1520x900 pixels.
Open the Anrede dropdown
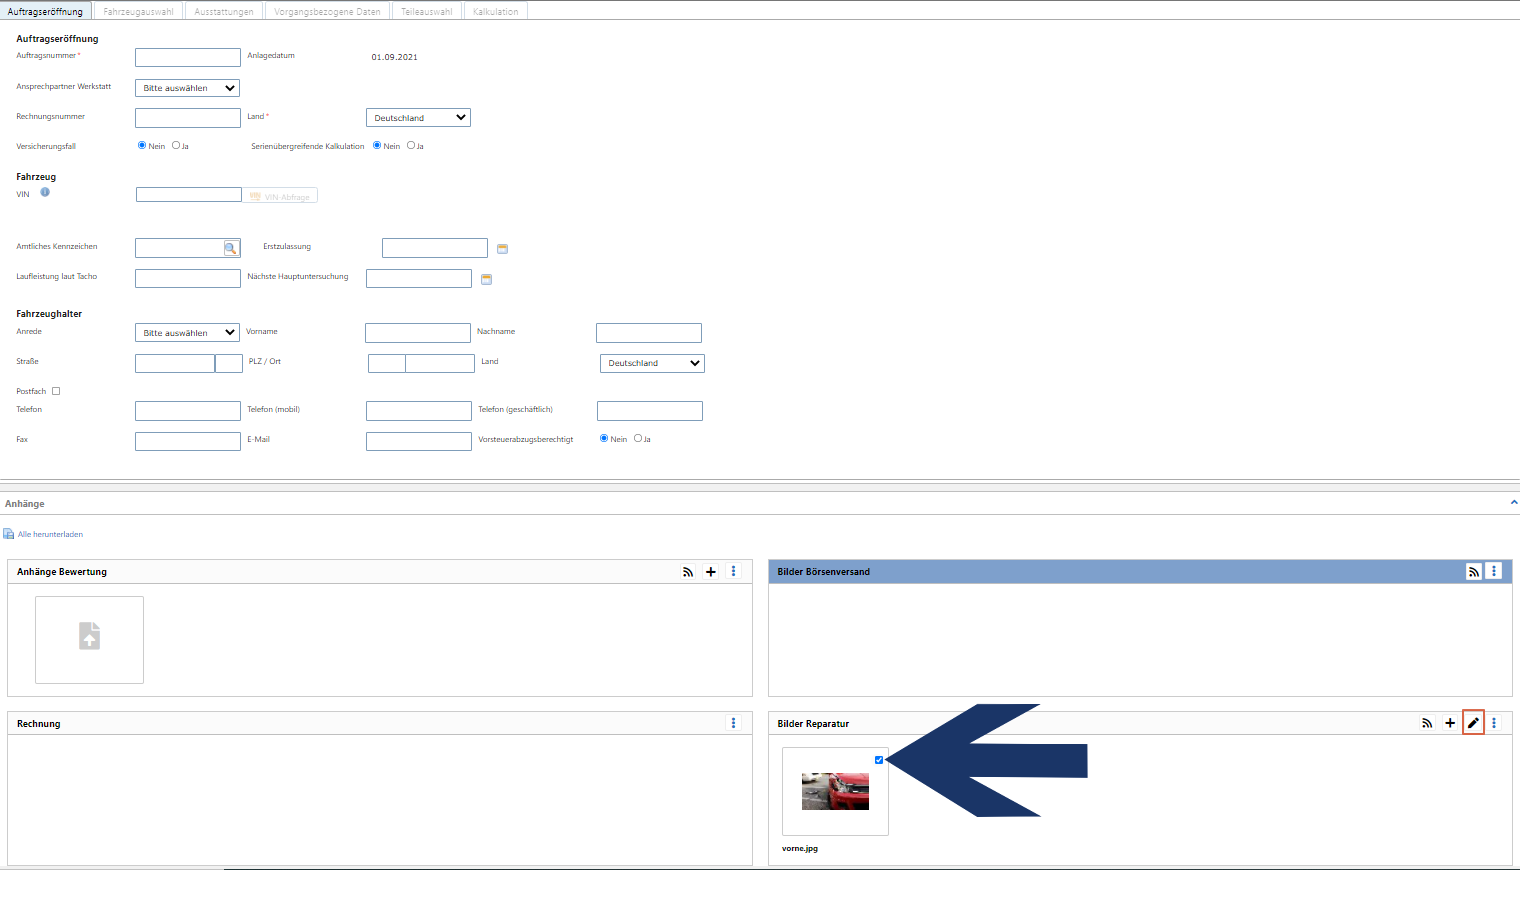188,333
